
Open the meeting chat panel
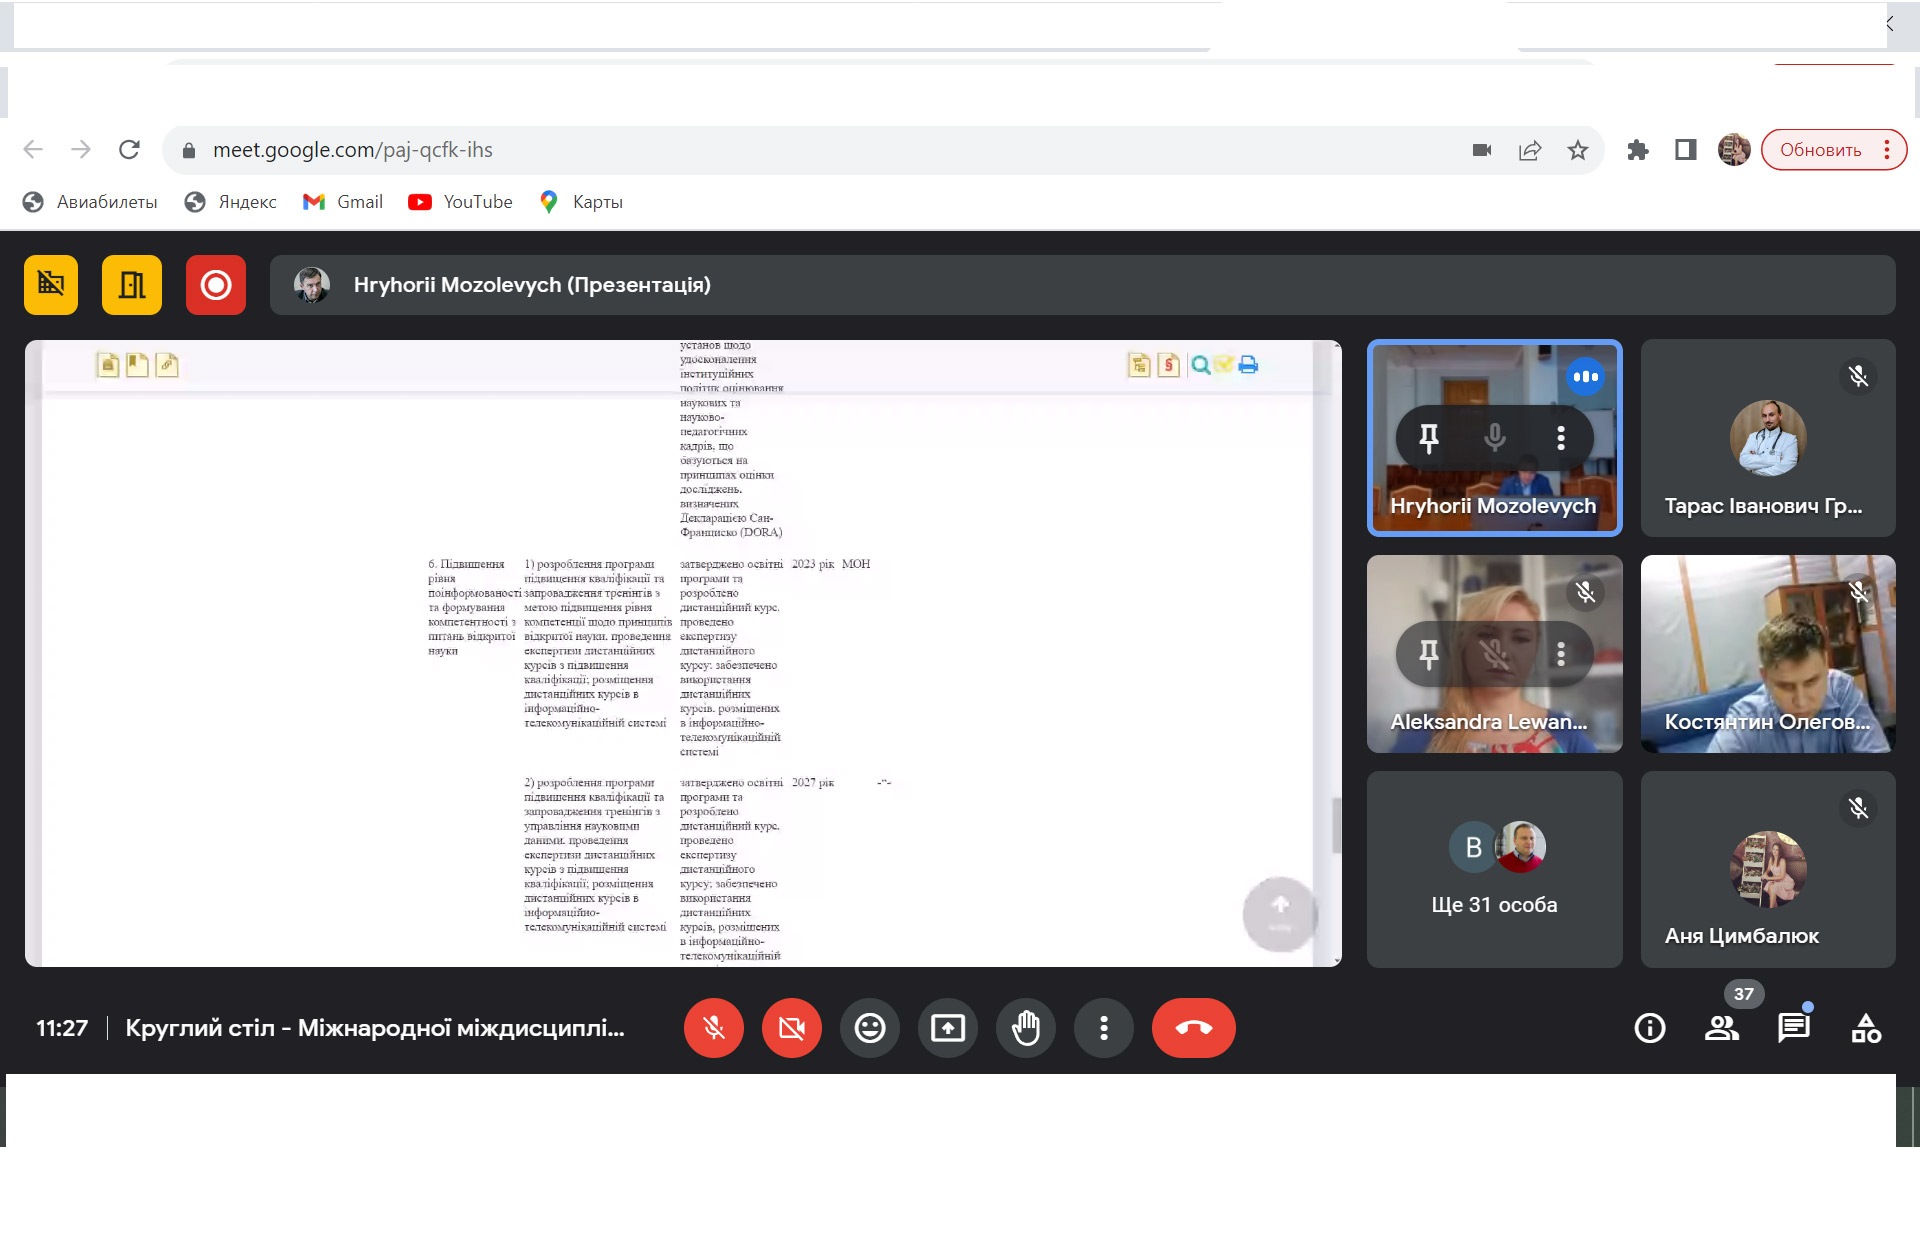pos(1793,1028)
